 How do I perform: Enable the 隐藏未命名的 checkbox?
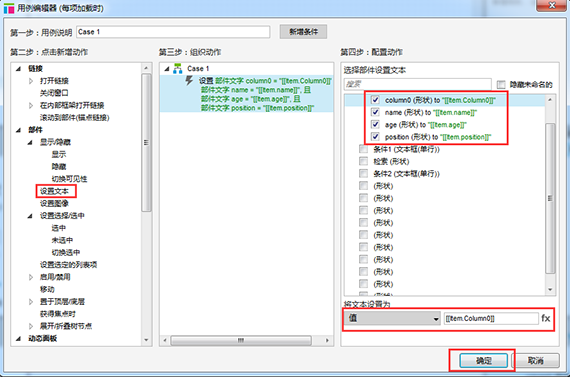pyautogui.click(x=501, y=84)
